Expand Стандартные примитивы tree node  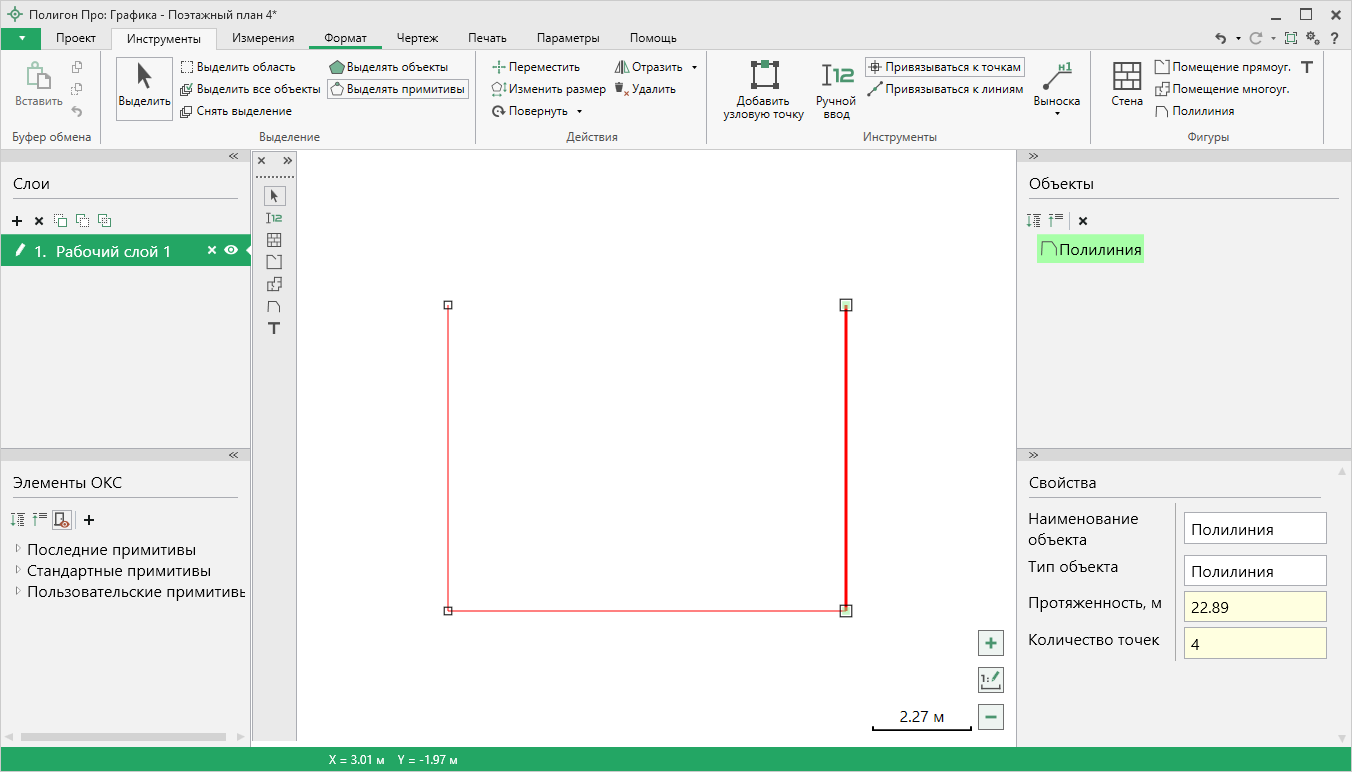point(18,572)
